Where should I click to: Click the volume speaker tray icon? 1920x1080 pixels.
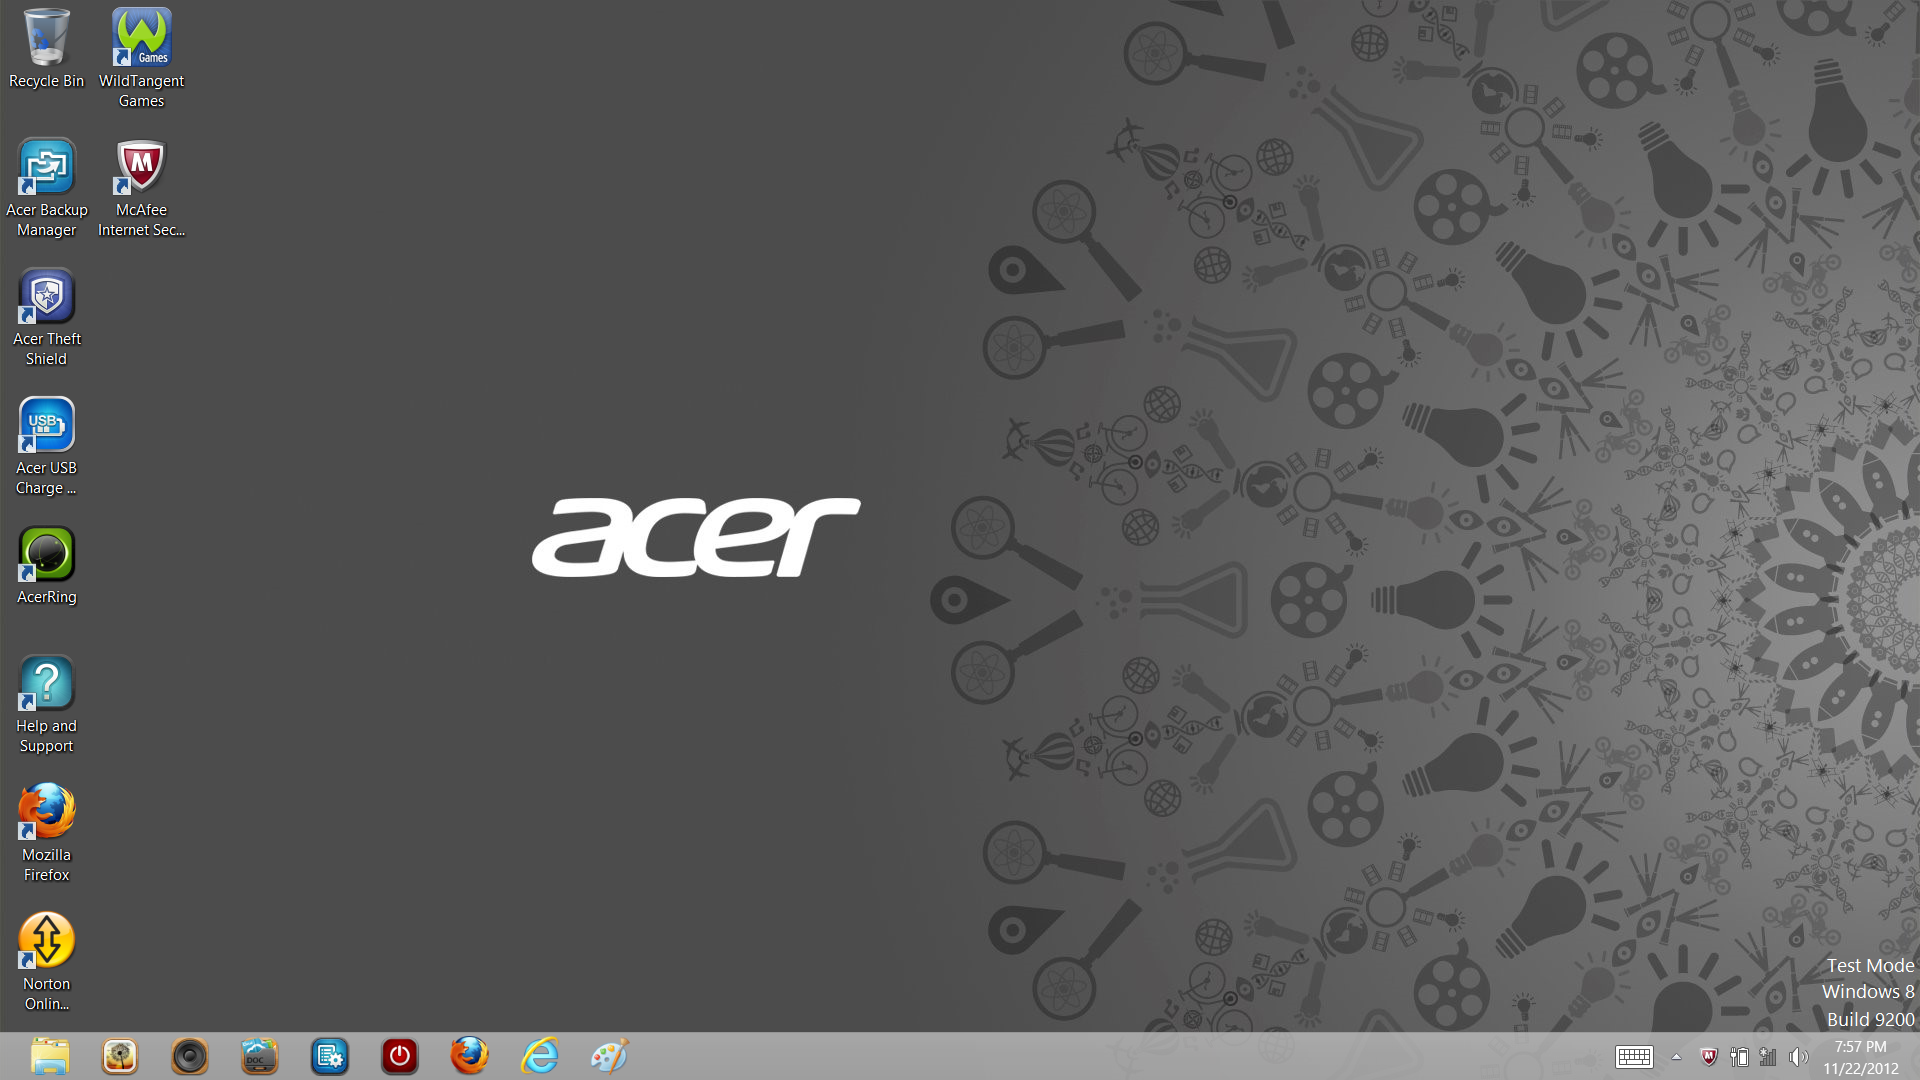point(1798,1057)
